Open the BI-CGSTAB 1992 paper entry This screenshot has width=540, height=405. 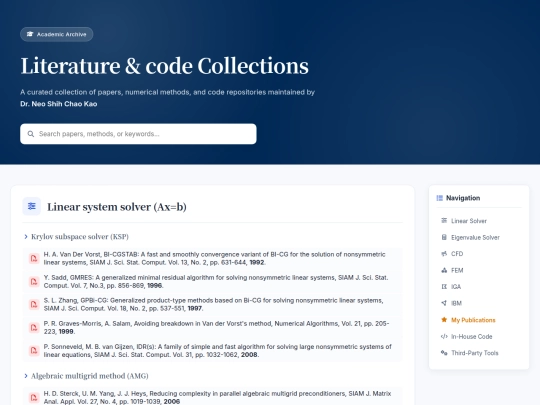212,258
